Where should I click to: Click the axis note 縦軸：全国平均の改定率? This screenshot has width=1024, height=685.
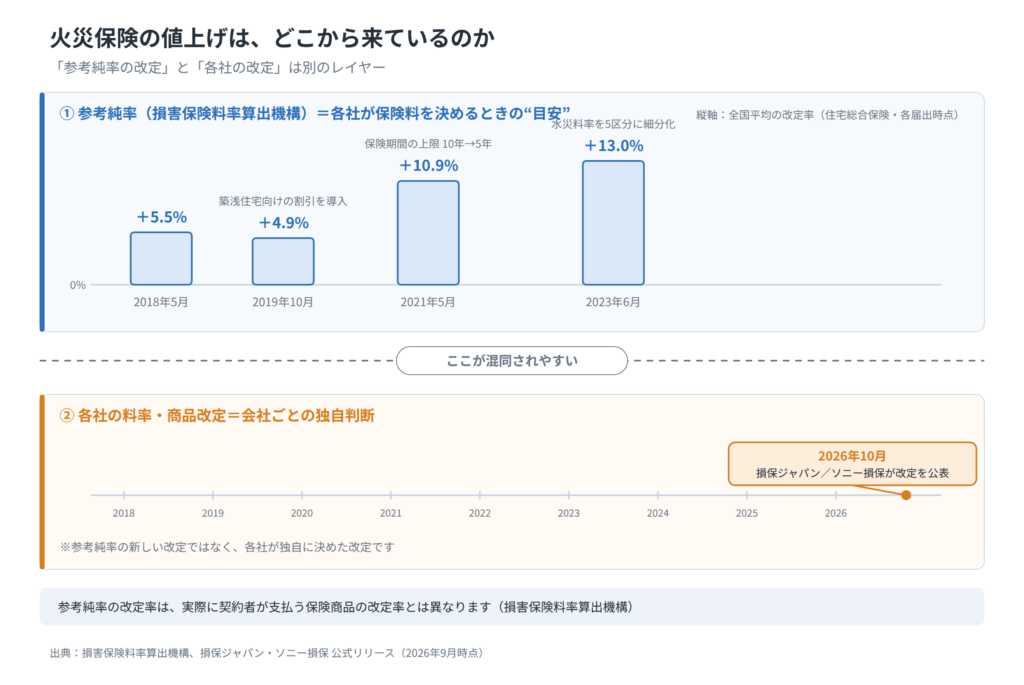click(829, 115)
